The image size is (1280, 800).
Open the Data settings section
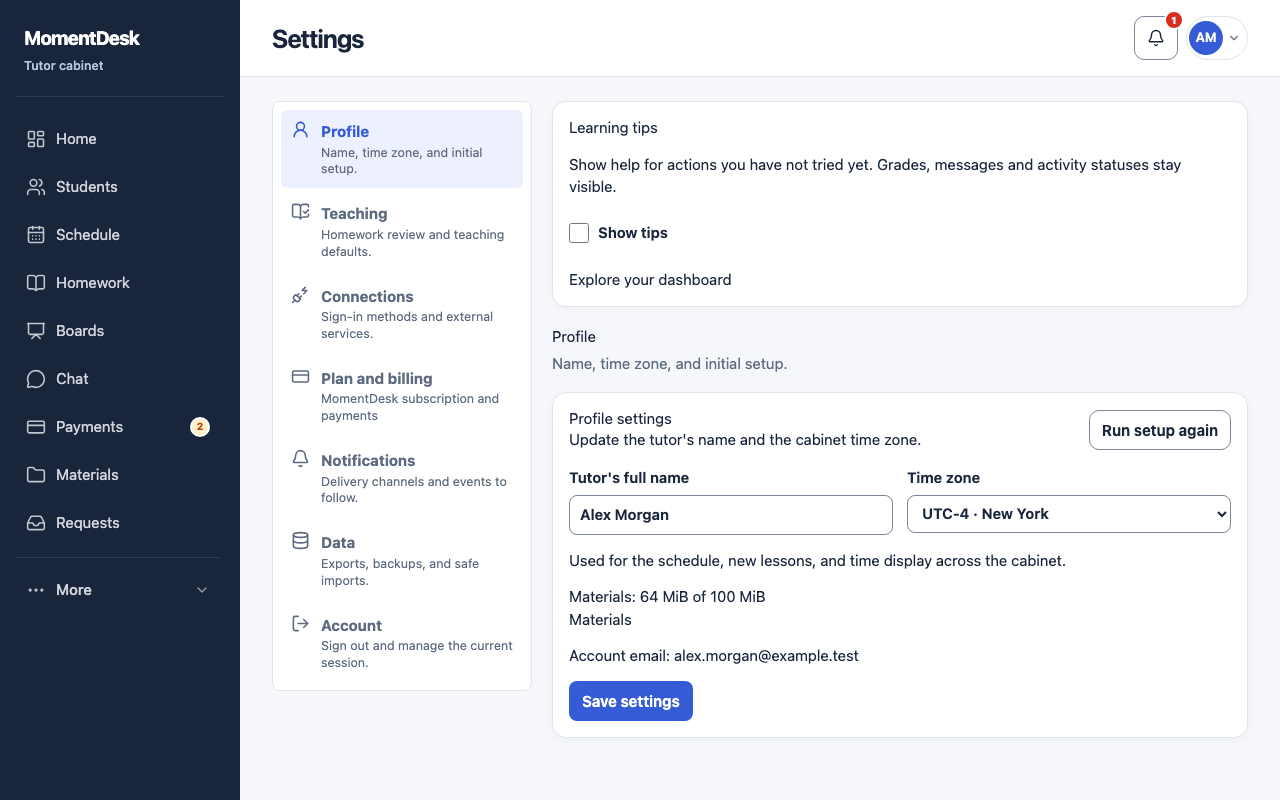402,561
